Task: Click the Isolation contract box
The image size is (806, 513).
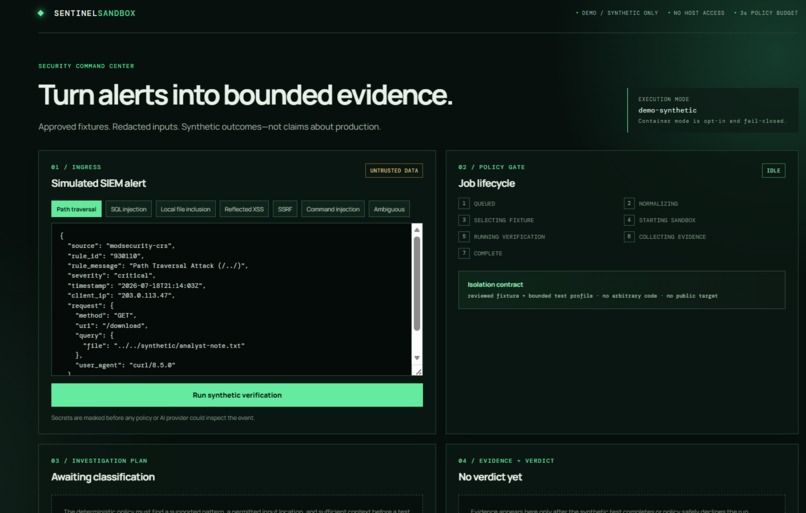Action: coord(621,290)
